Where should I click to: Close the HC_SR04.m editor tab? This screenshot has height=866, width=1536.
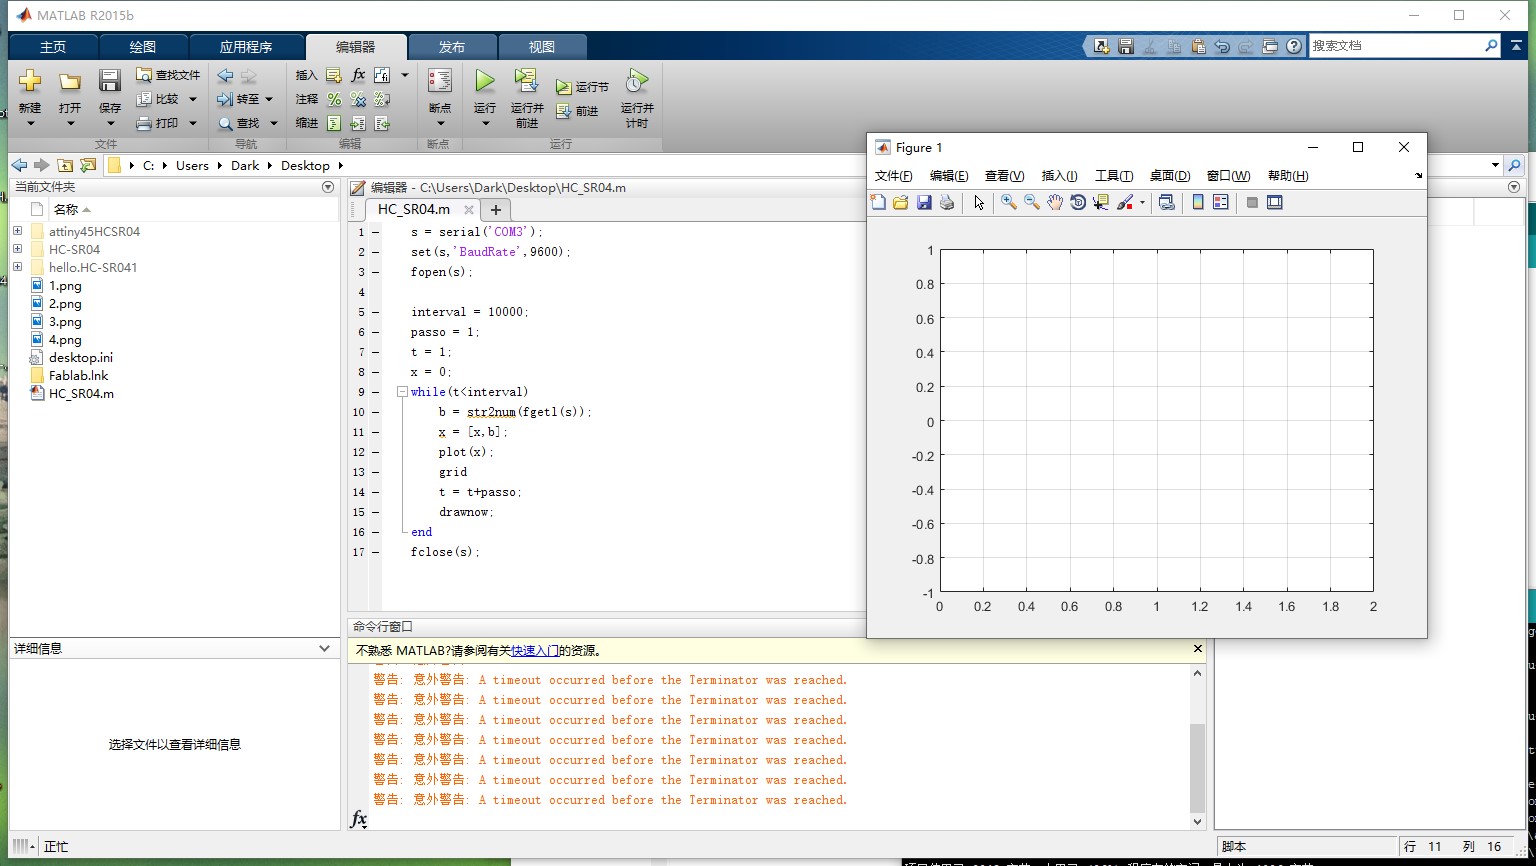point(468,209)
